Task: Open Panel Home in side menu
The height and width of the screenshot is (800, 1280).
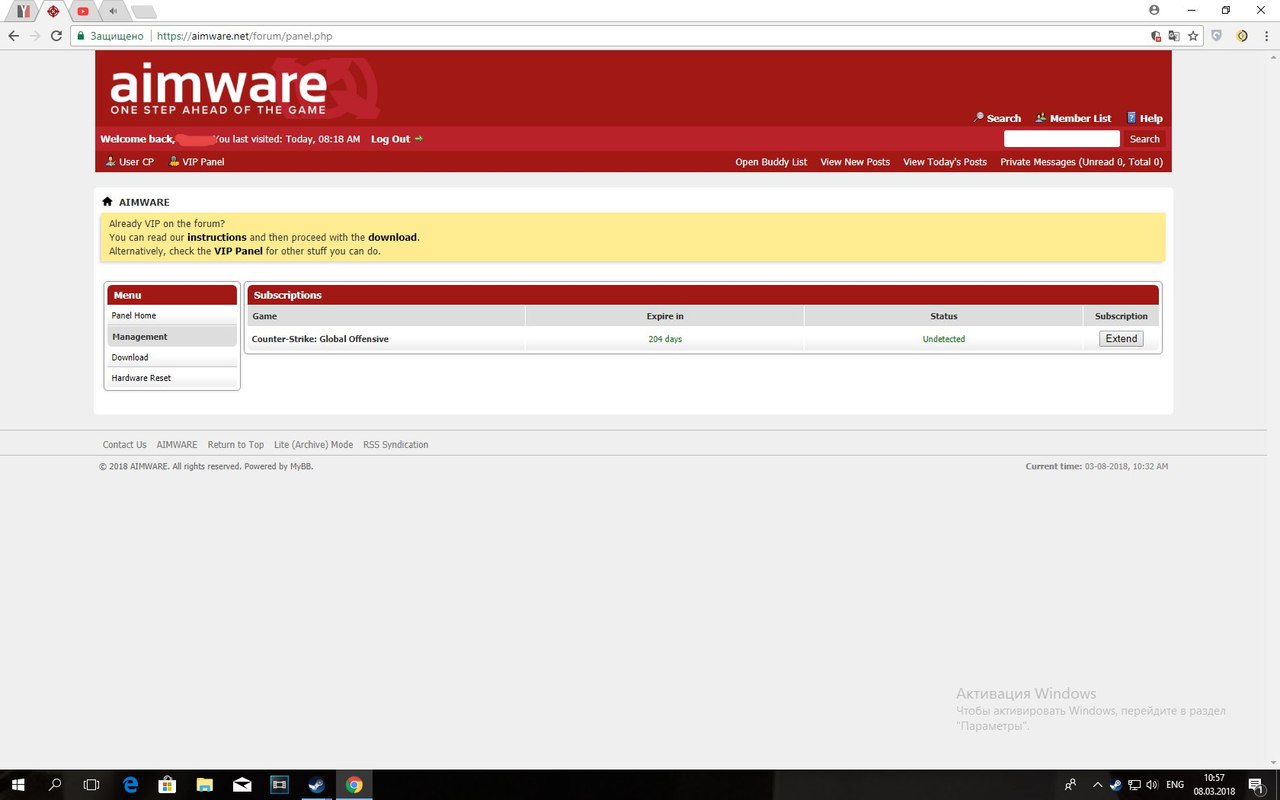Action: click(134, 315)
